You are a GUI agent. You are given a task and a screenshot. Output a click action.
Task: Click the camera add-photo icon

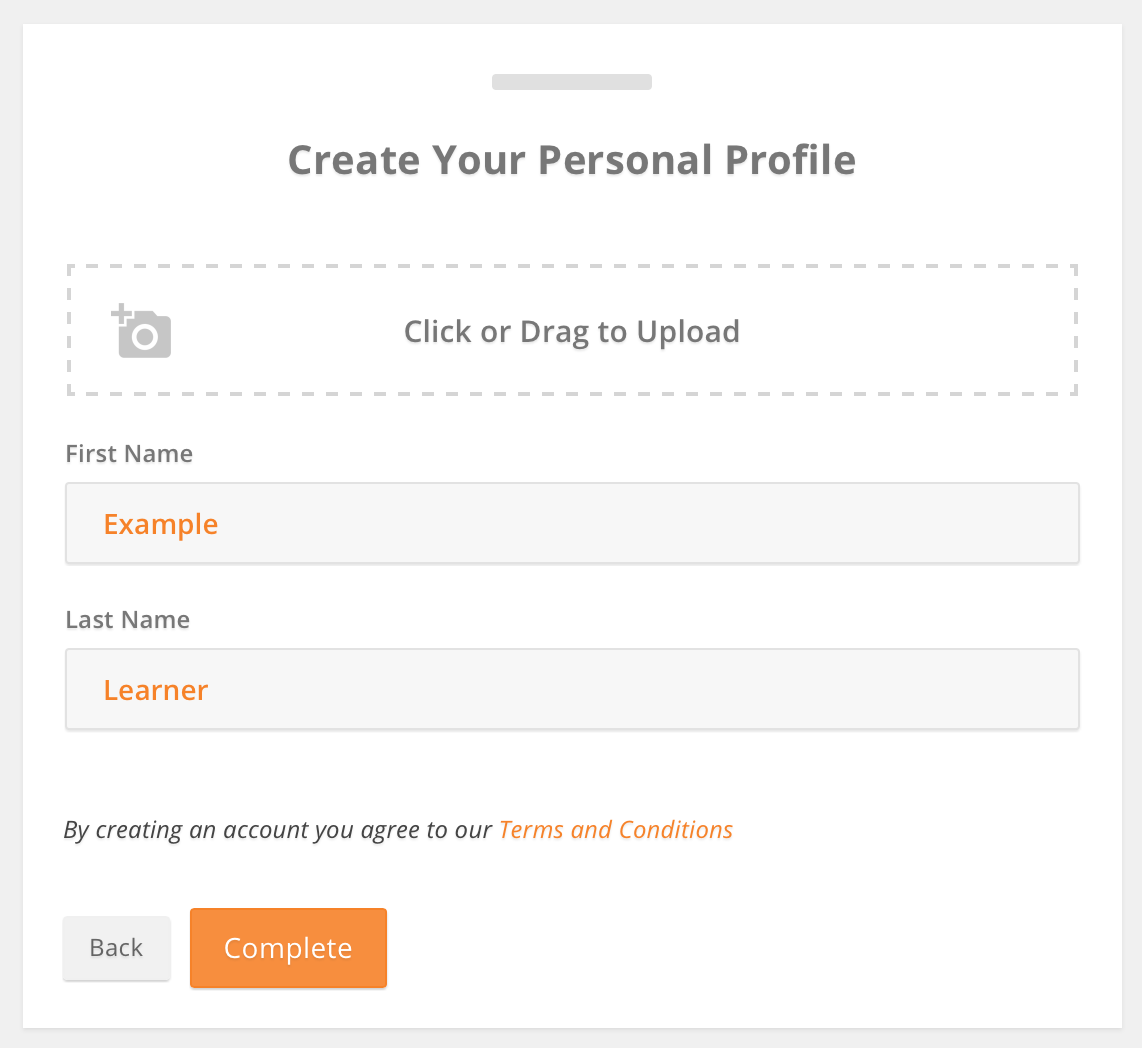point(141,331)
